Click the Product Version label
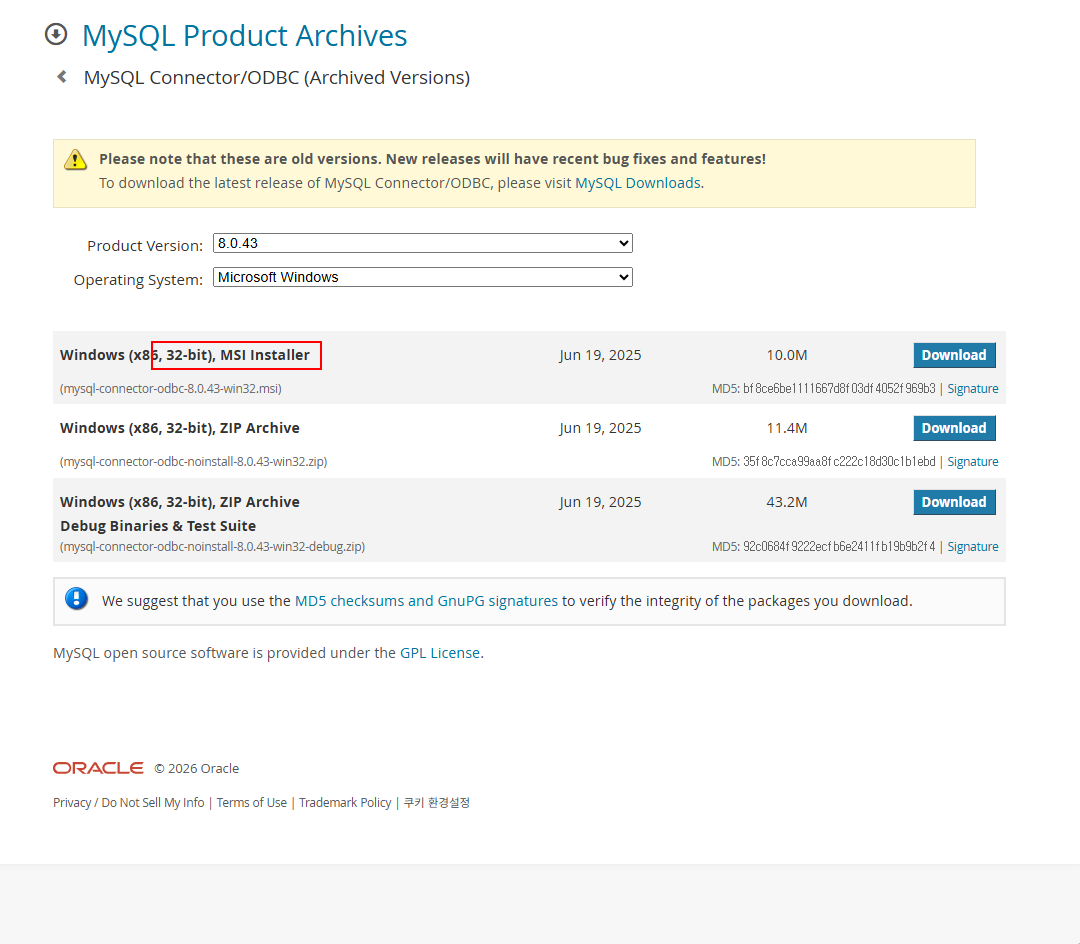The image size is (1080, 944). [x=145, y=246]
